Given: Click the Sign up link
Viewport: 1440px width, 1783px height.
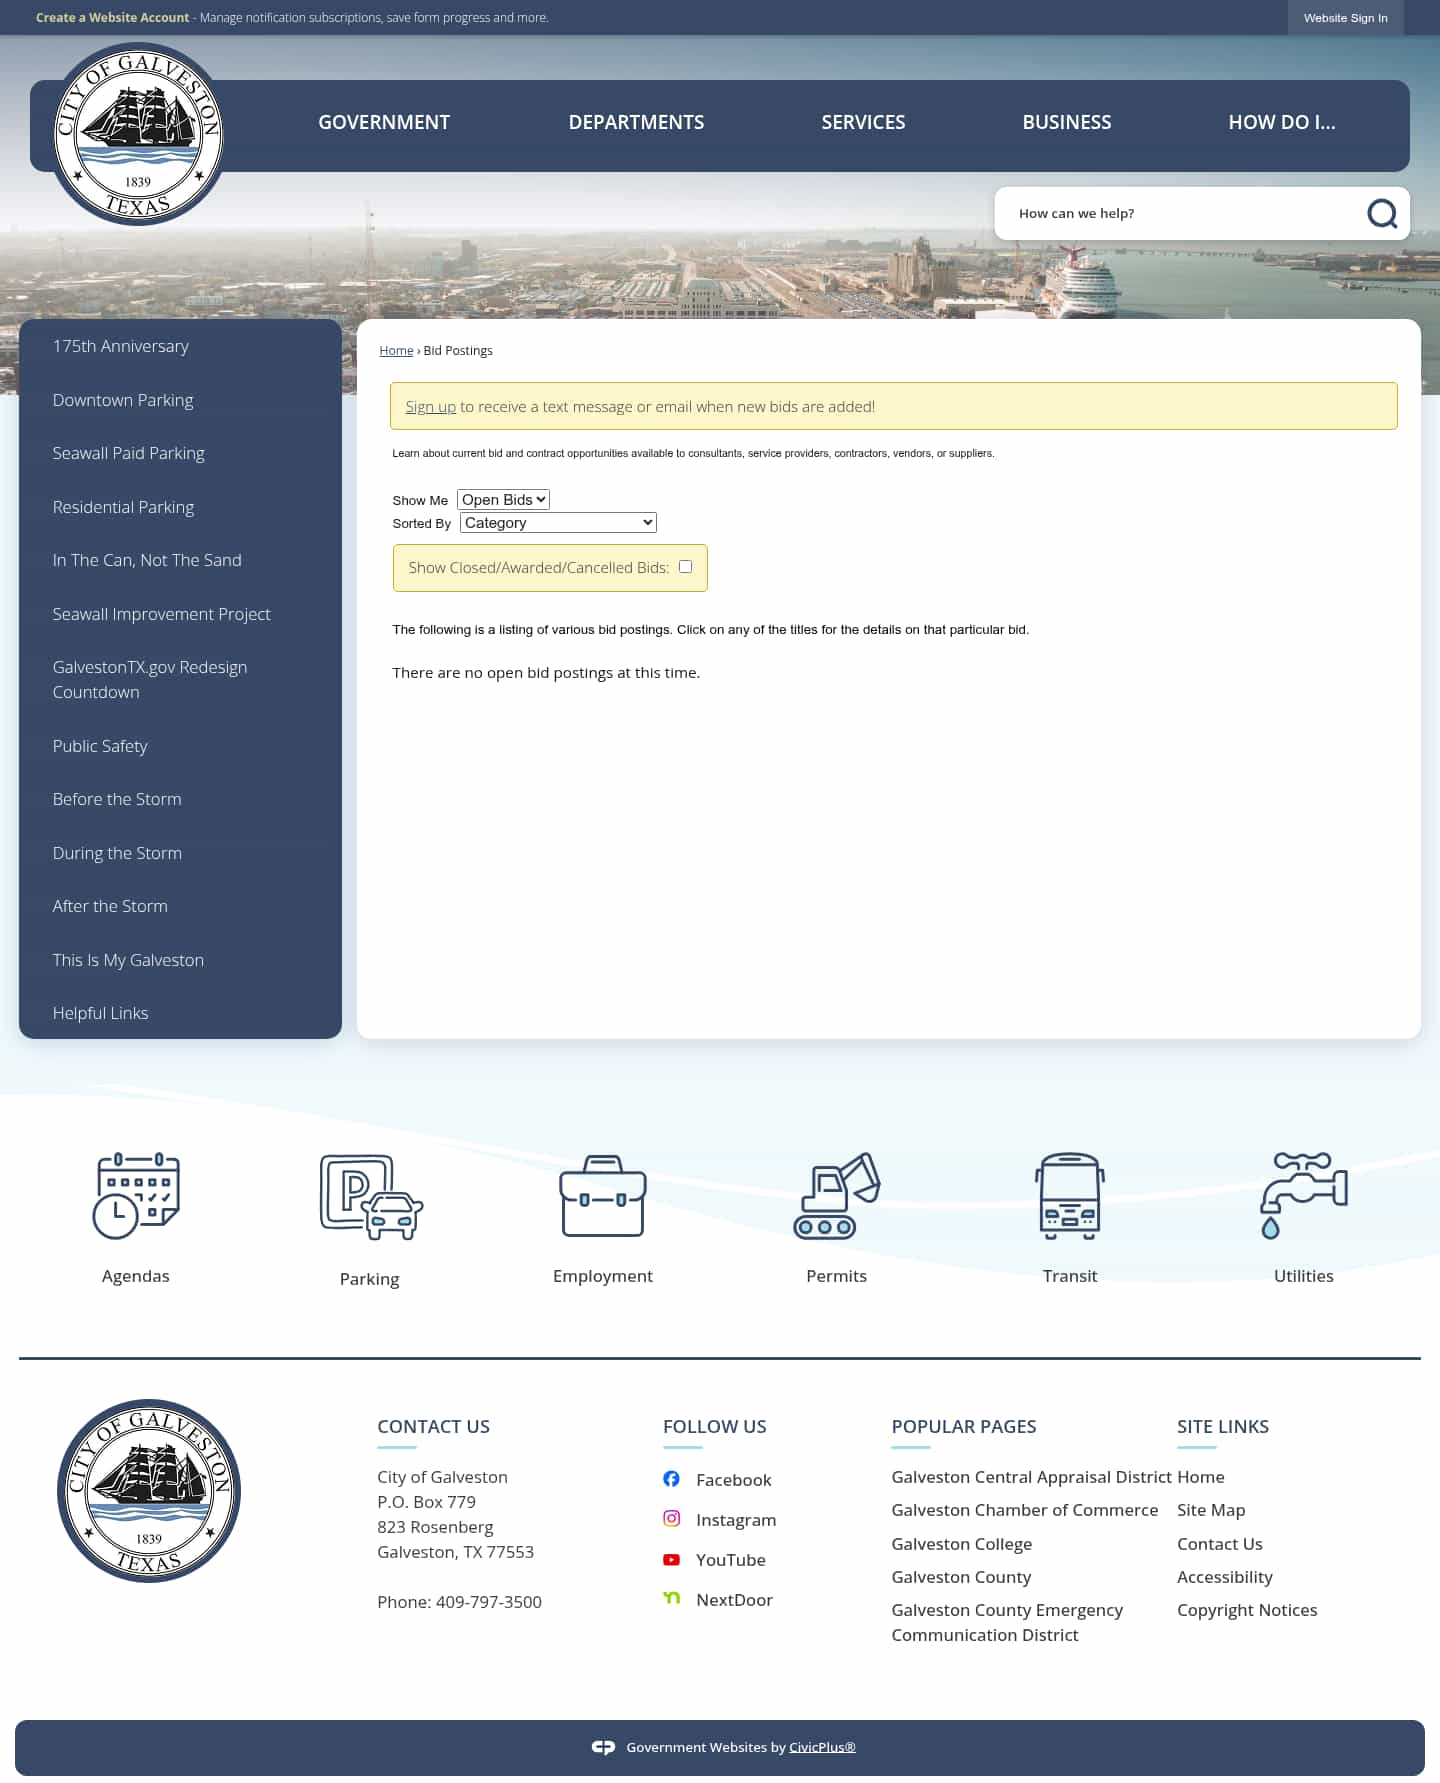Looking at the screenshot, I should [x=430, y=407].
